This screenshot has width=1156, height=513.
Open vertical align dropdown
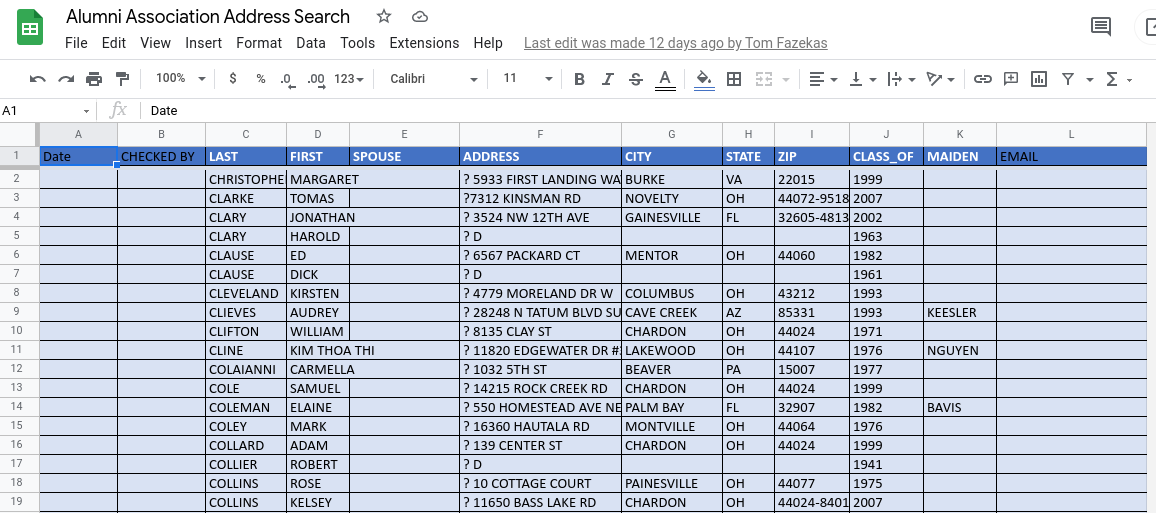coord(863,79)
